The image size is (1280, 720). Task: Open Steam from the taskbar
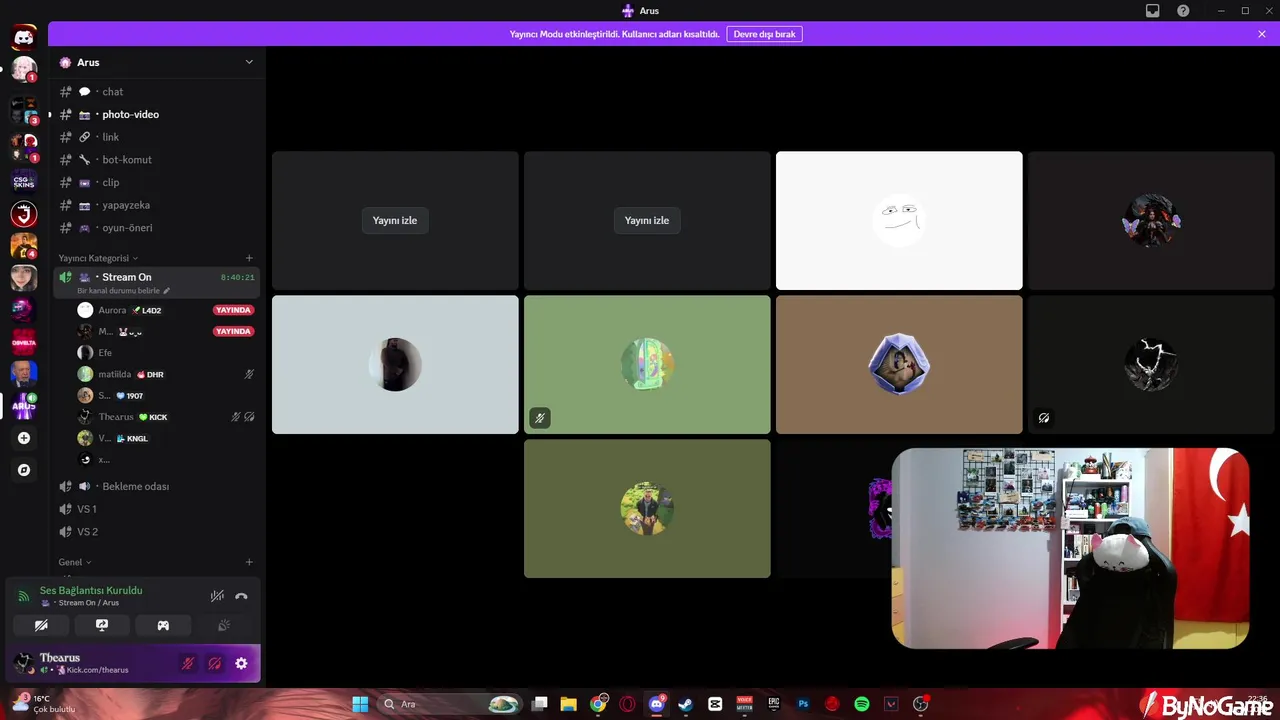click(685, 704)
